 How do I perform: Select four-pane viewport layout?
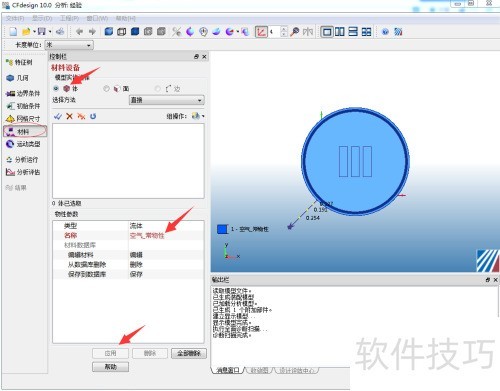point(366,32)
